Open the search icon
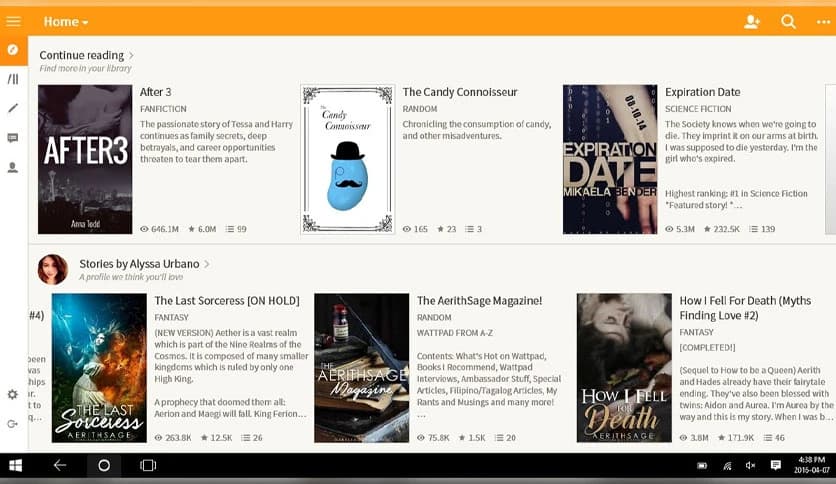Screen dimensions: 836x484 [788, 22]
